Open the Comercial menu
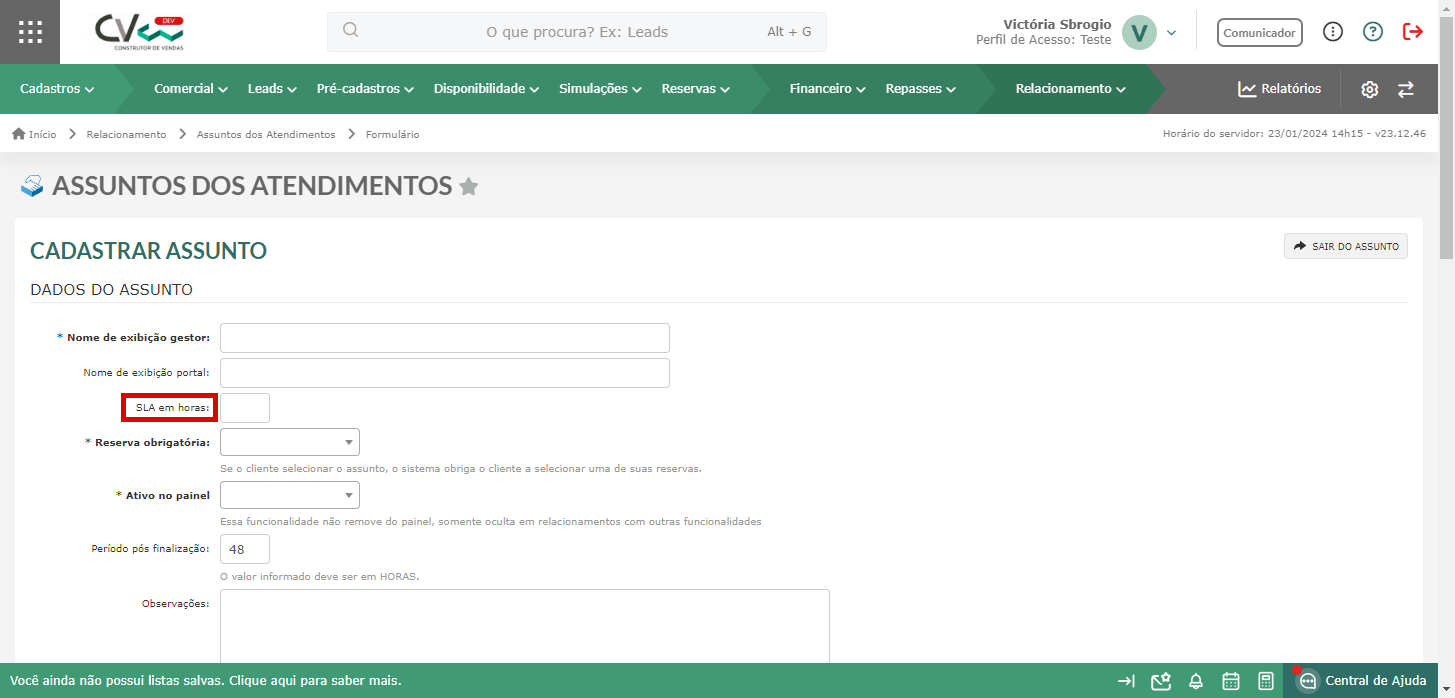The image size is (1455, 698). click(191, 89)
